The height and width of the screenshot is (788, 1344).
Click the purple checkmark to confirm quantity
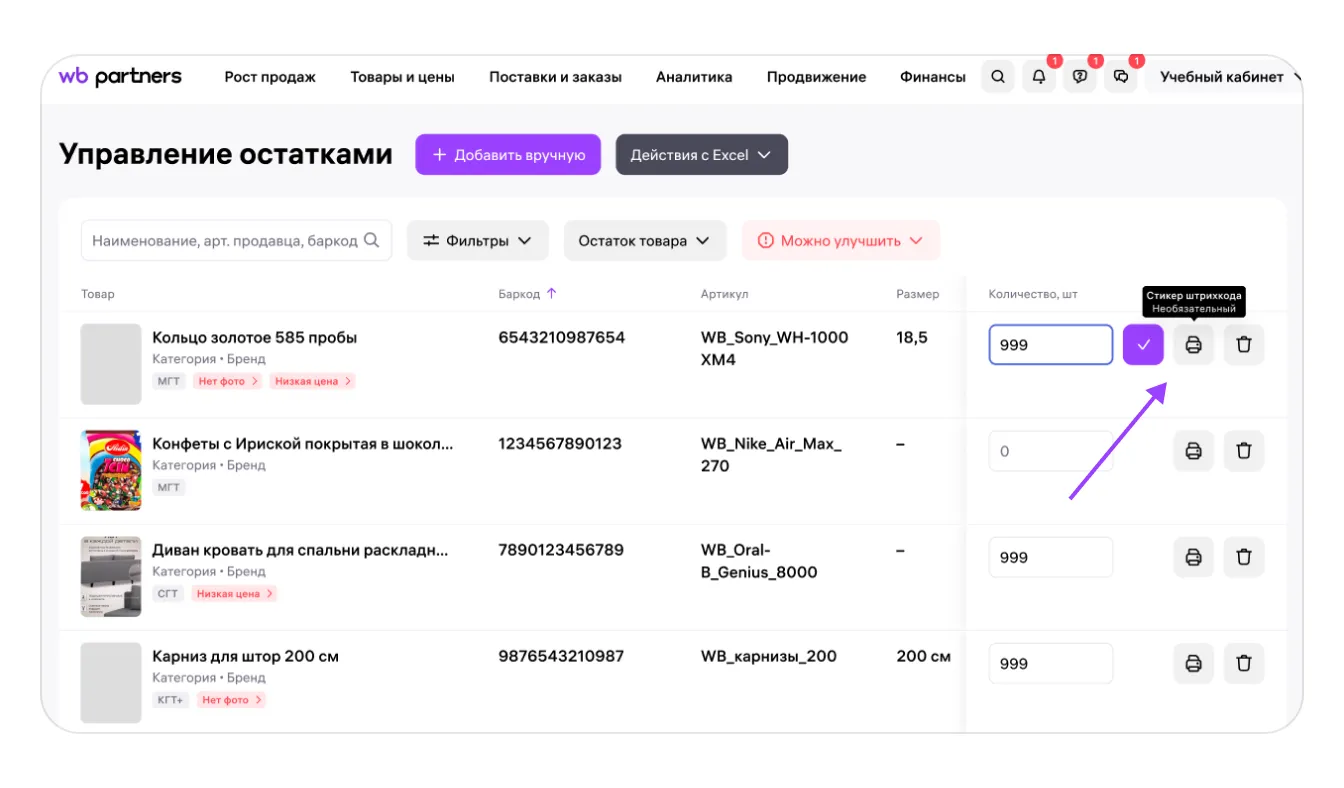tap(1143, 345)
